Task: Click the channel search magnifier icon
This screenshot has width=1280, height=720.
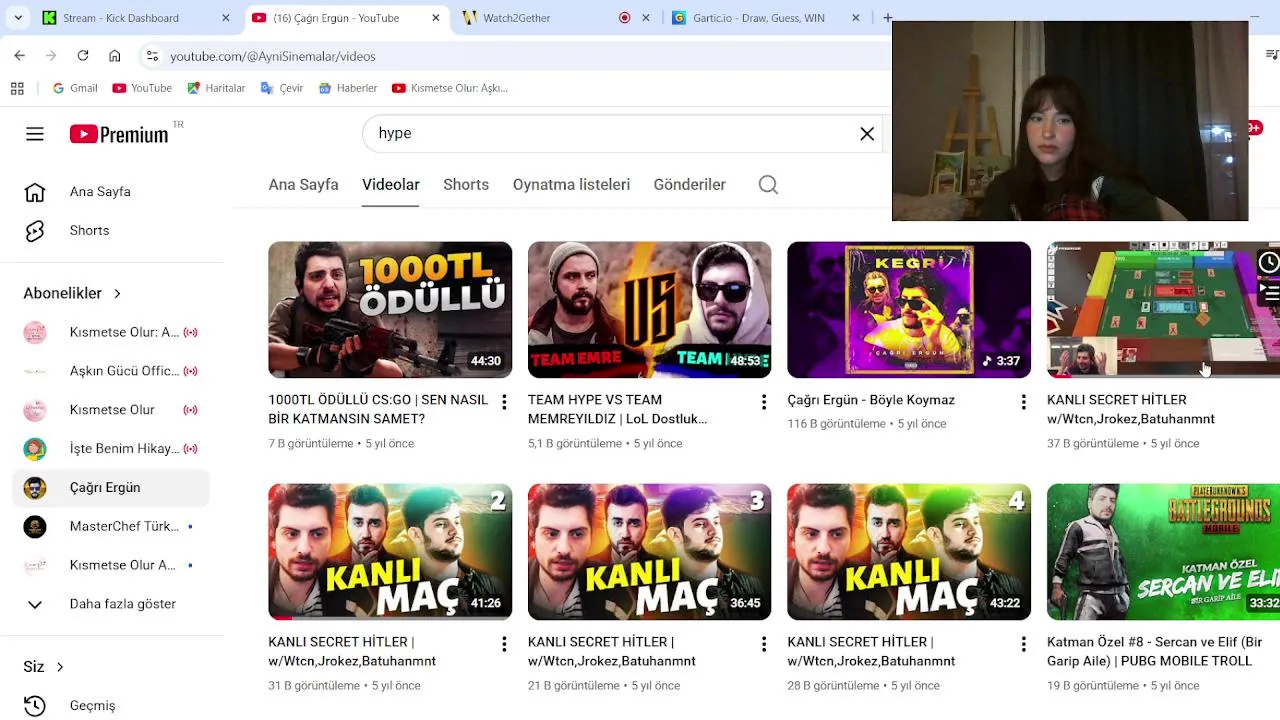Action: point(768,184)
